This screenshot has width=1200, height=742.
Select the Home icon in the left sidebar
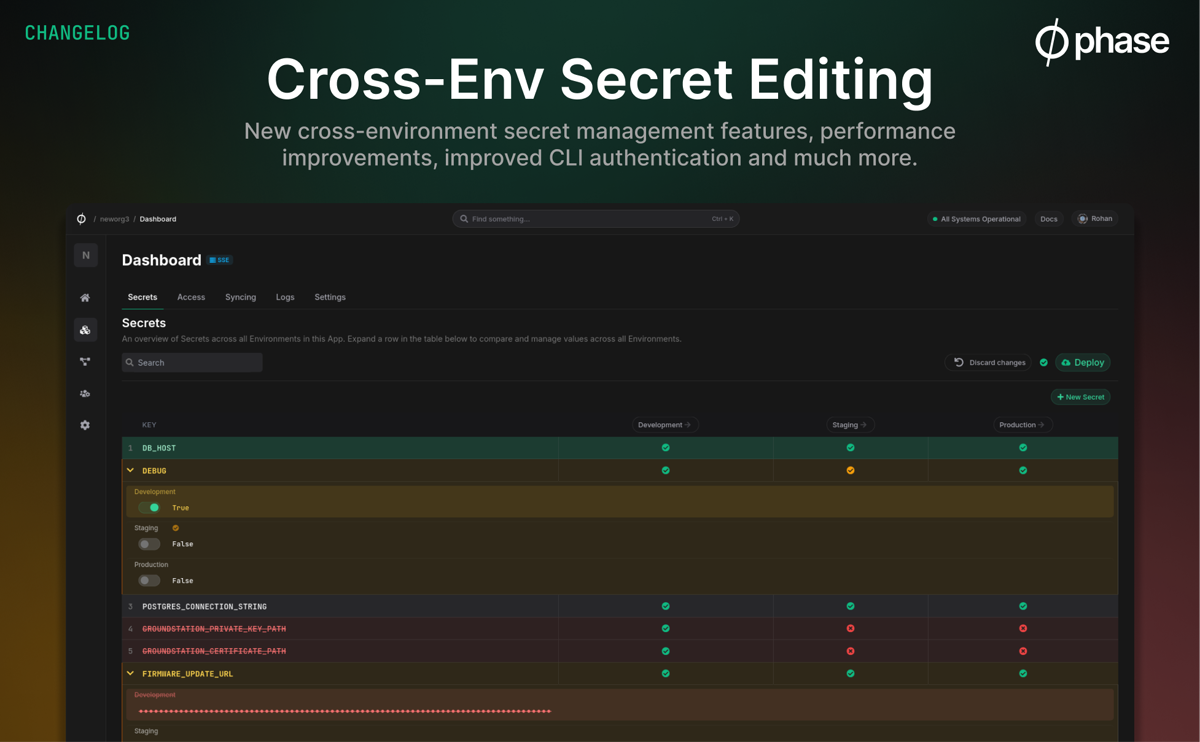tap(85, 297)
